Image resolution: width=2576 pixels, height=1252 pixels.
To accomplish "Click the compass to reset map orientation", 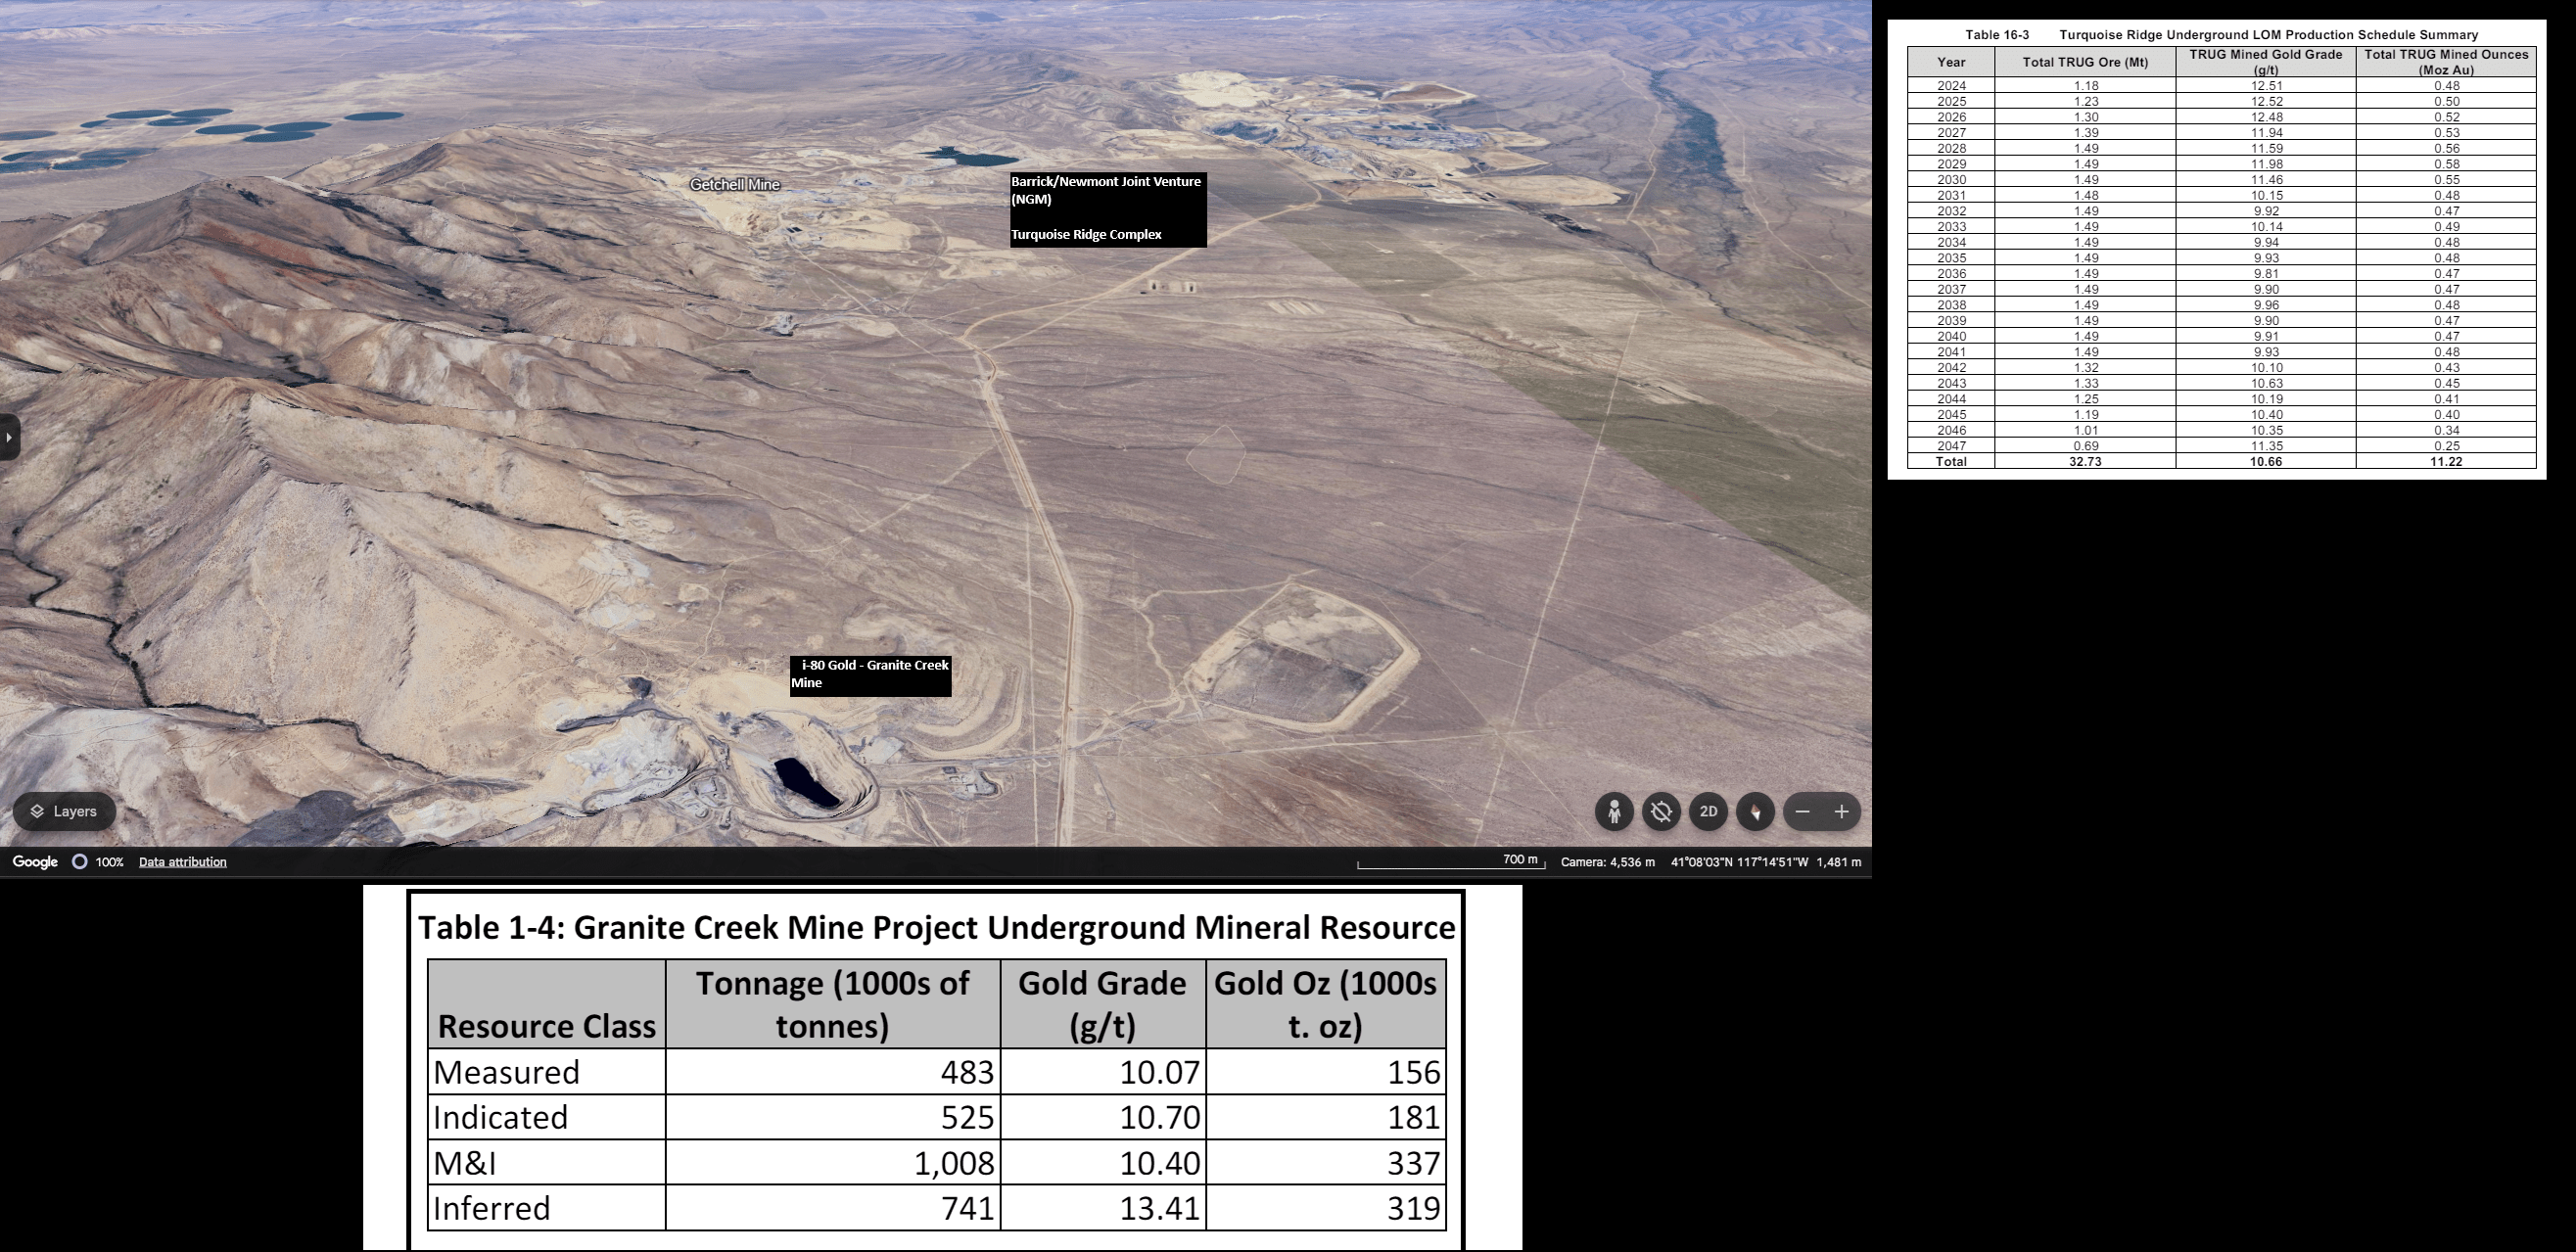I will pos(1754,812).
